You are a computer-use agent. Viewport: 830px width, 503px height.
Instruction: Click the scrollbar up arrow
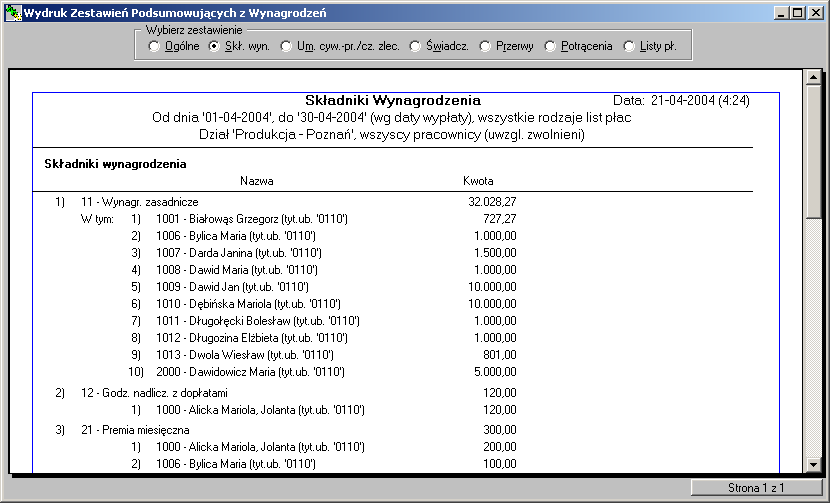[x=814, y=78]
